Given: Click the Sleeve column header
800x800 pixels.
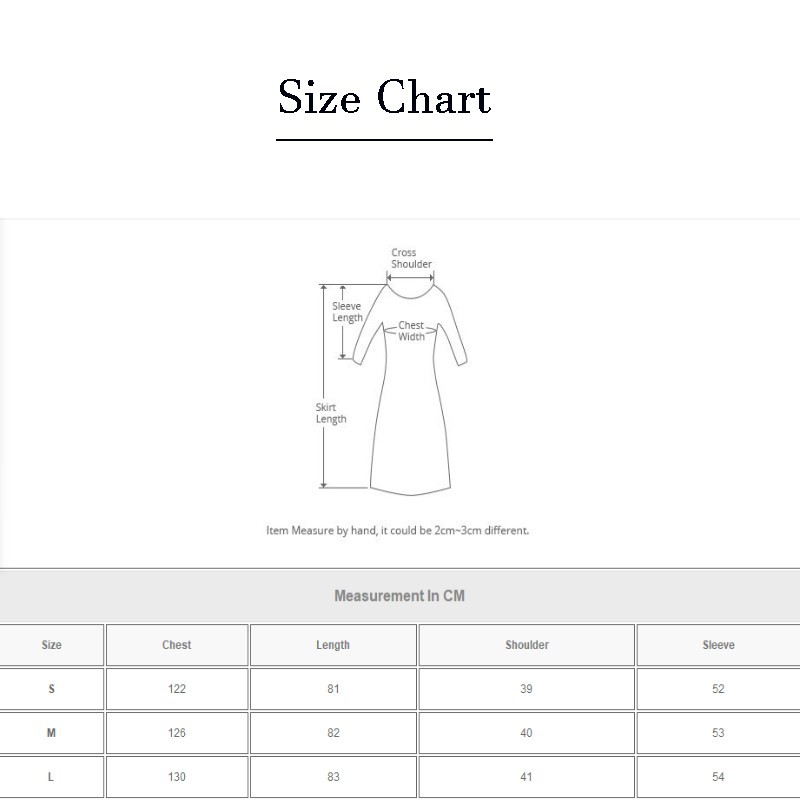Looking at the screenshot, I should point(718,645).
